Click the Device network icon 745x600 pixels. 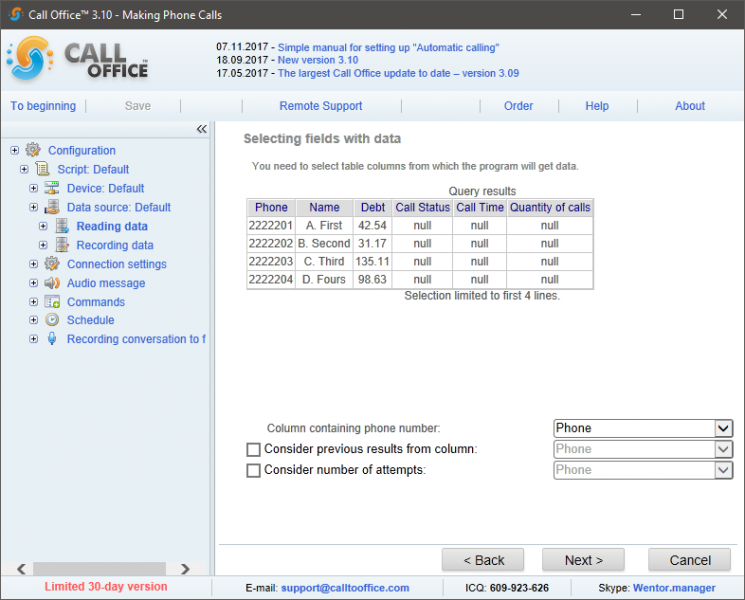pos(52,188)
